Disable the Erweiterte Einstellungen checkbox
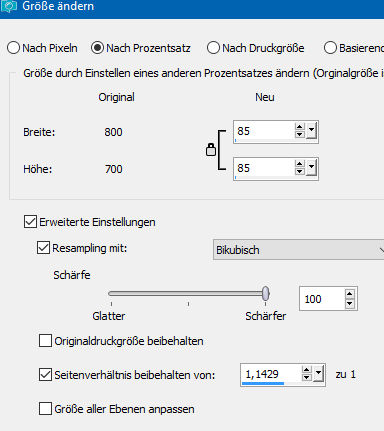The width and height of the screenshot is (384, 431). [x=30, y=222]
